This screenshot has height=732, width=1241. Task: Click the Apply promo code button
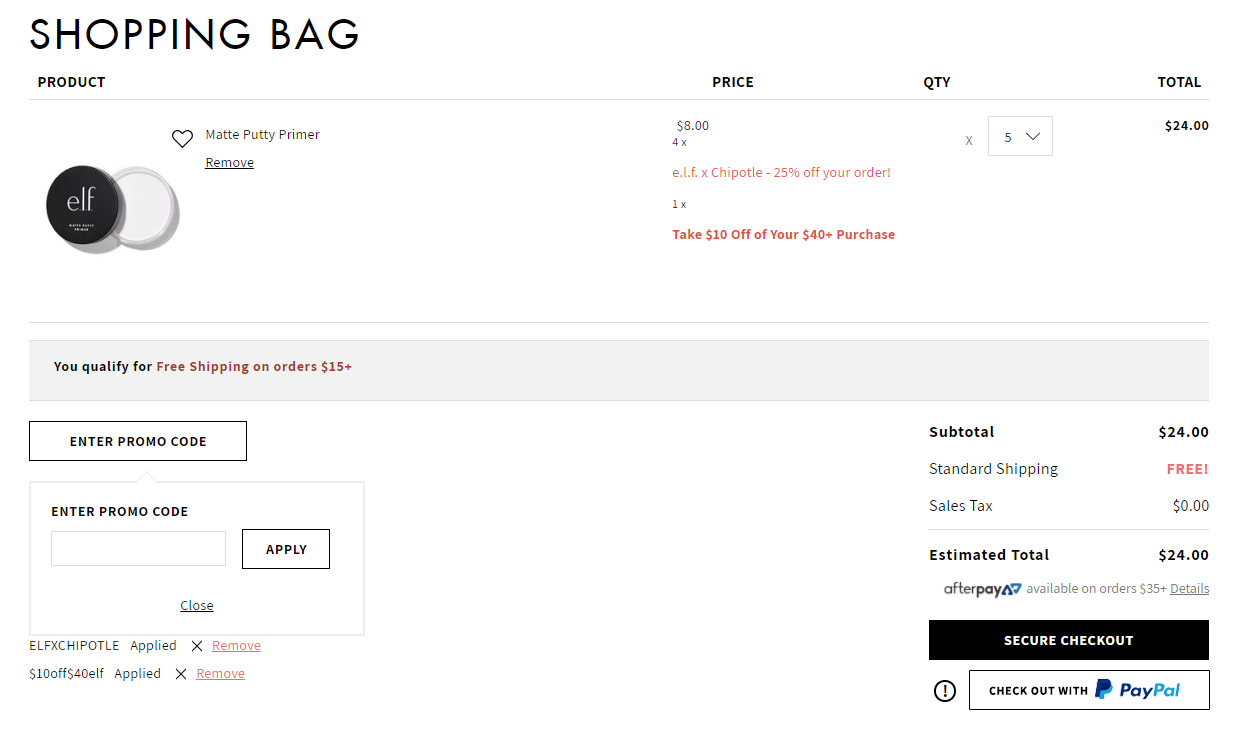286,549
